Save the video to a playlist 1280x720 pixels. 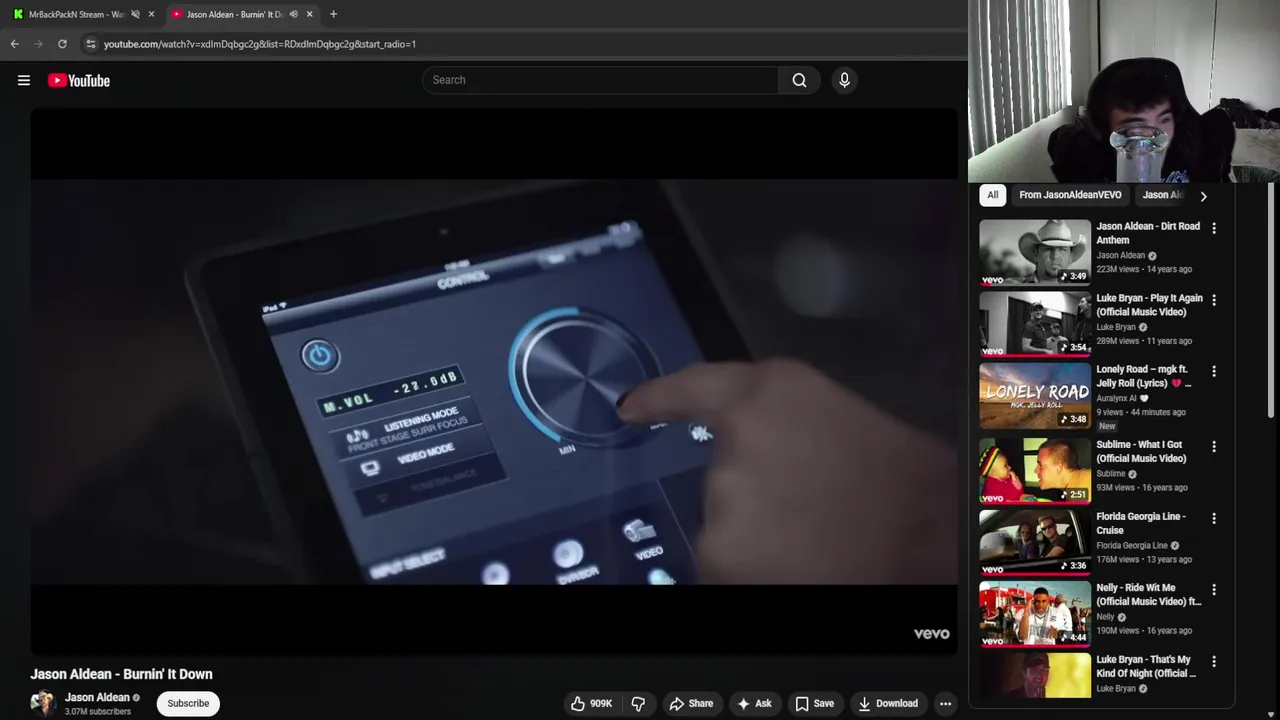[x=814, y=704]
